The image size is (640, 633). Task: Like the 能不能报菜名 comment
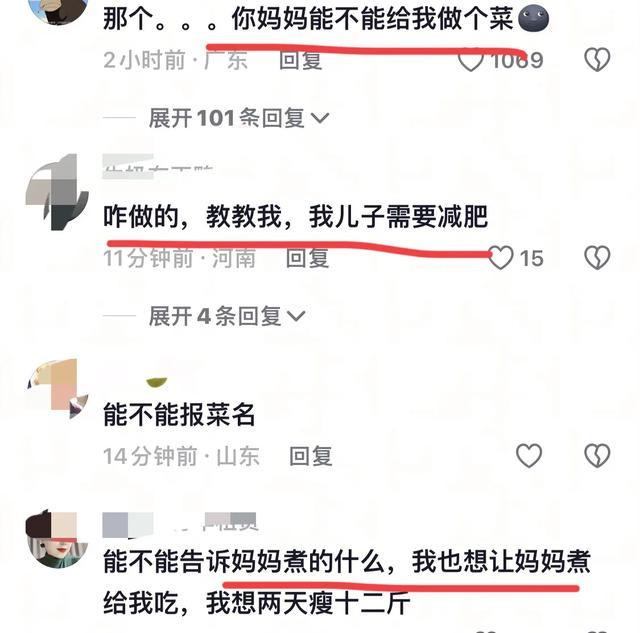coord(529,455)
